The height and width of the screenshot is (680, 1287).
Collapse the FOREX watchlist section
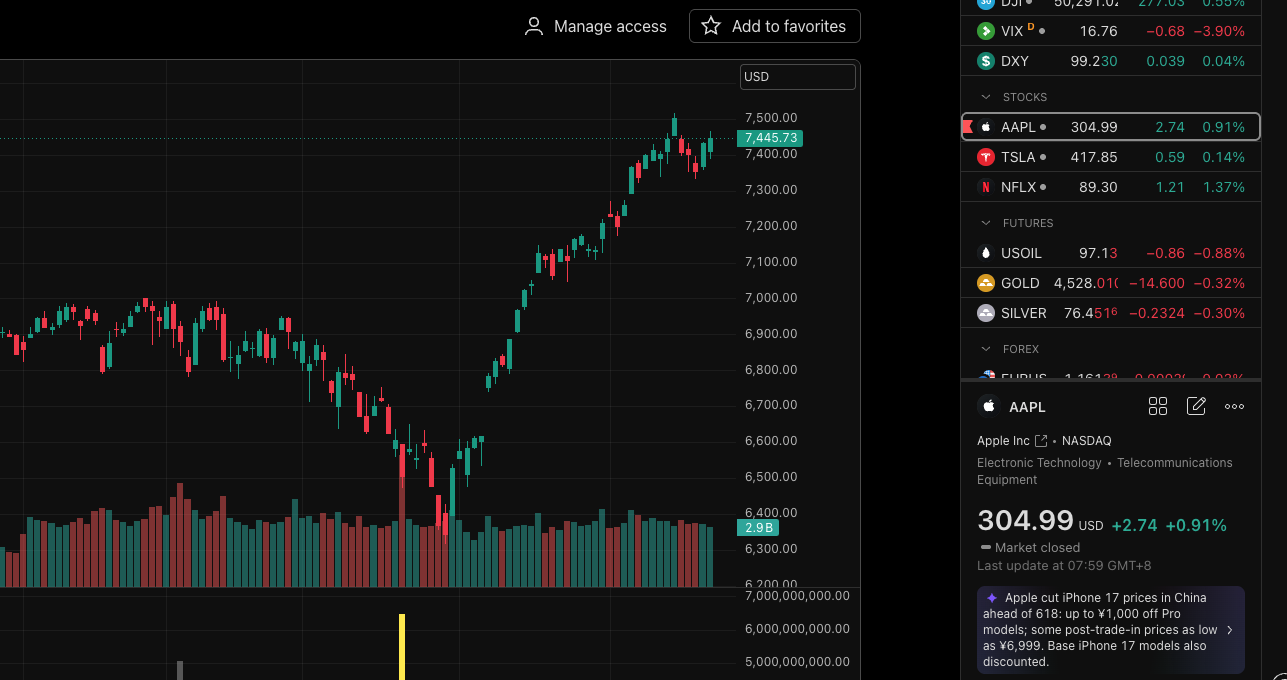click(x=985, y=349)
